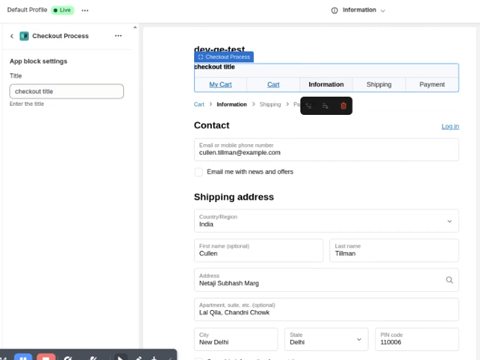This screenshot has height=360, width=480.
Task: Select the Shipping step tab
Action: point(379,85)
